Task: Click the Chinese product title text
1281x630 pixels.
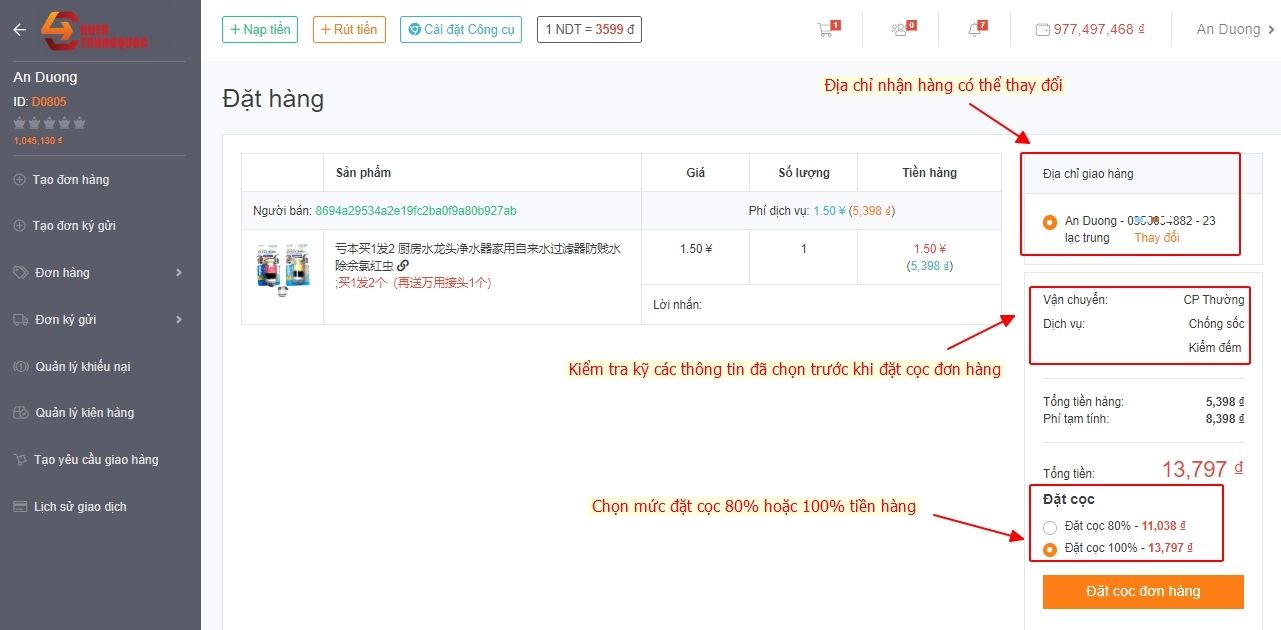Action: 478,257
